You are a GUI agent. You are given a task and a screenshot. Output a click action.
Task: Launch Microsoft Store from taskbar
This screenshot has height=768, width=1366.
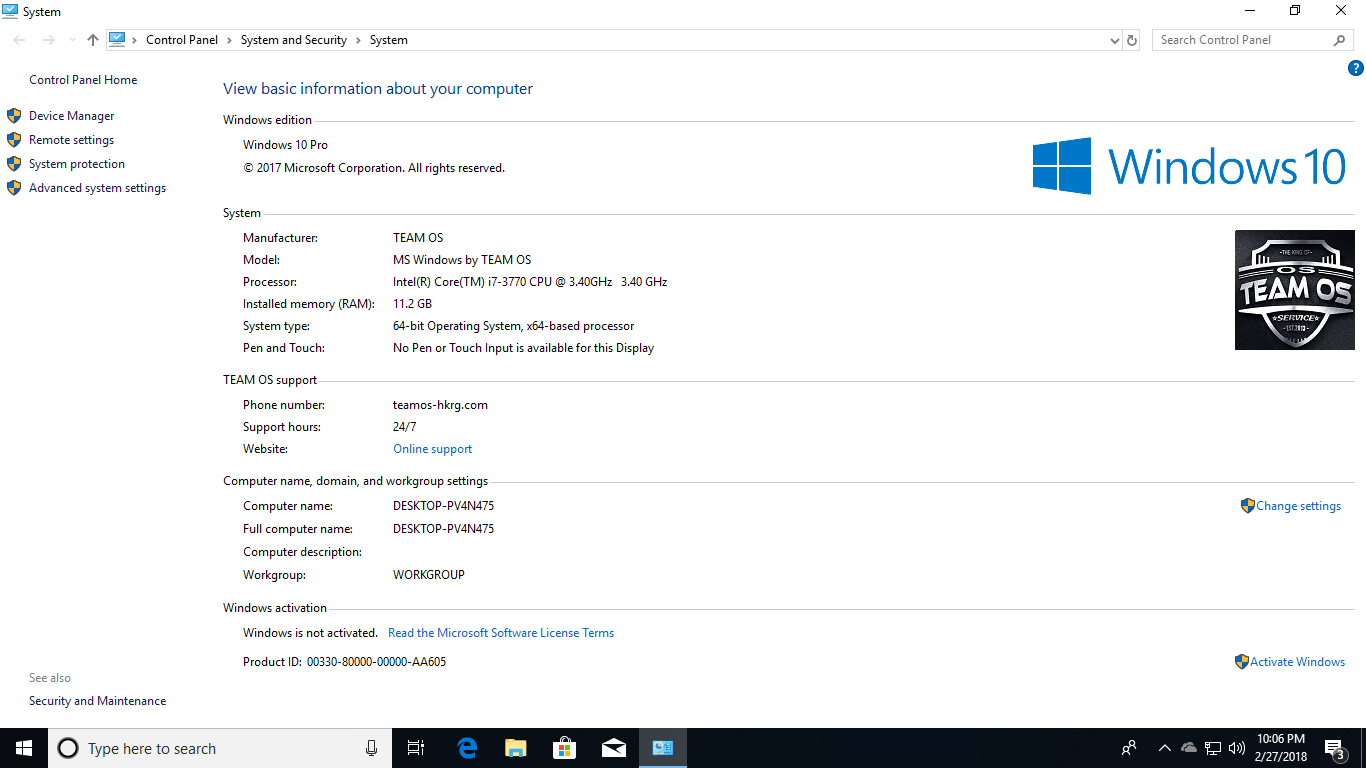pyautogui.click(x=565, y=748)
